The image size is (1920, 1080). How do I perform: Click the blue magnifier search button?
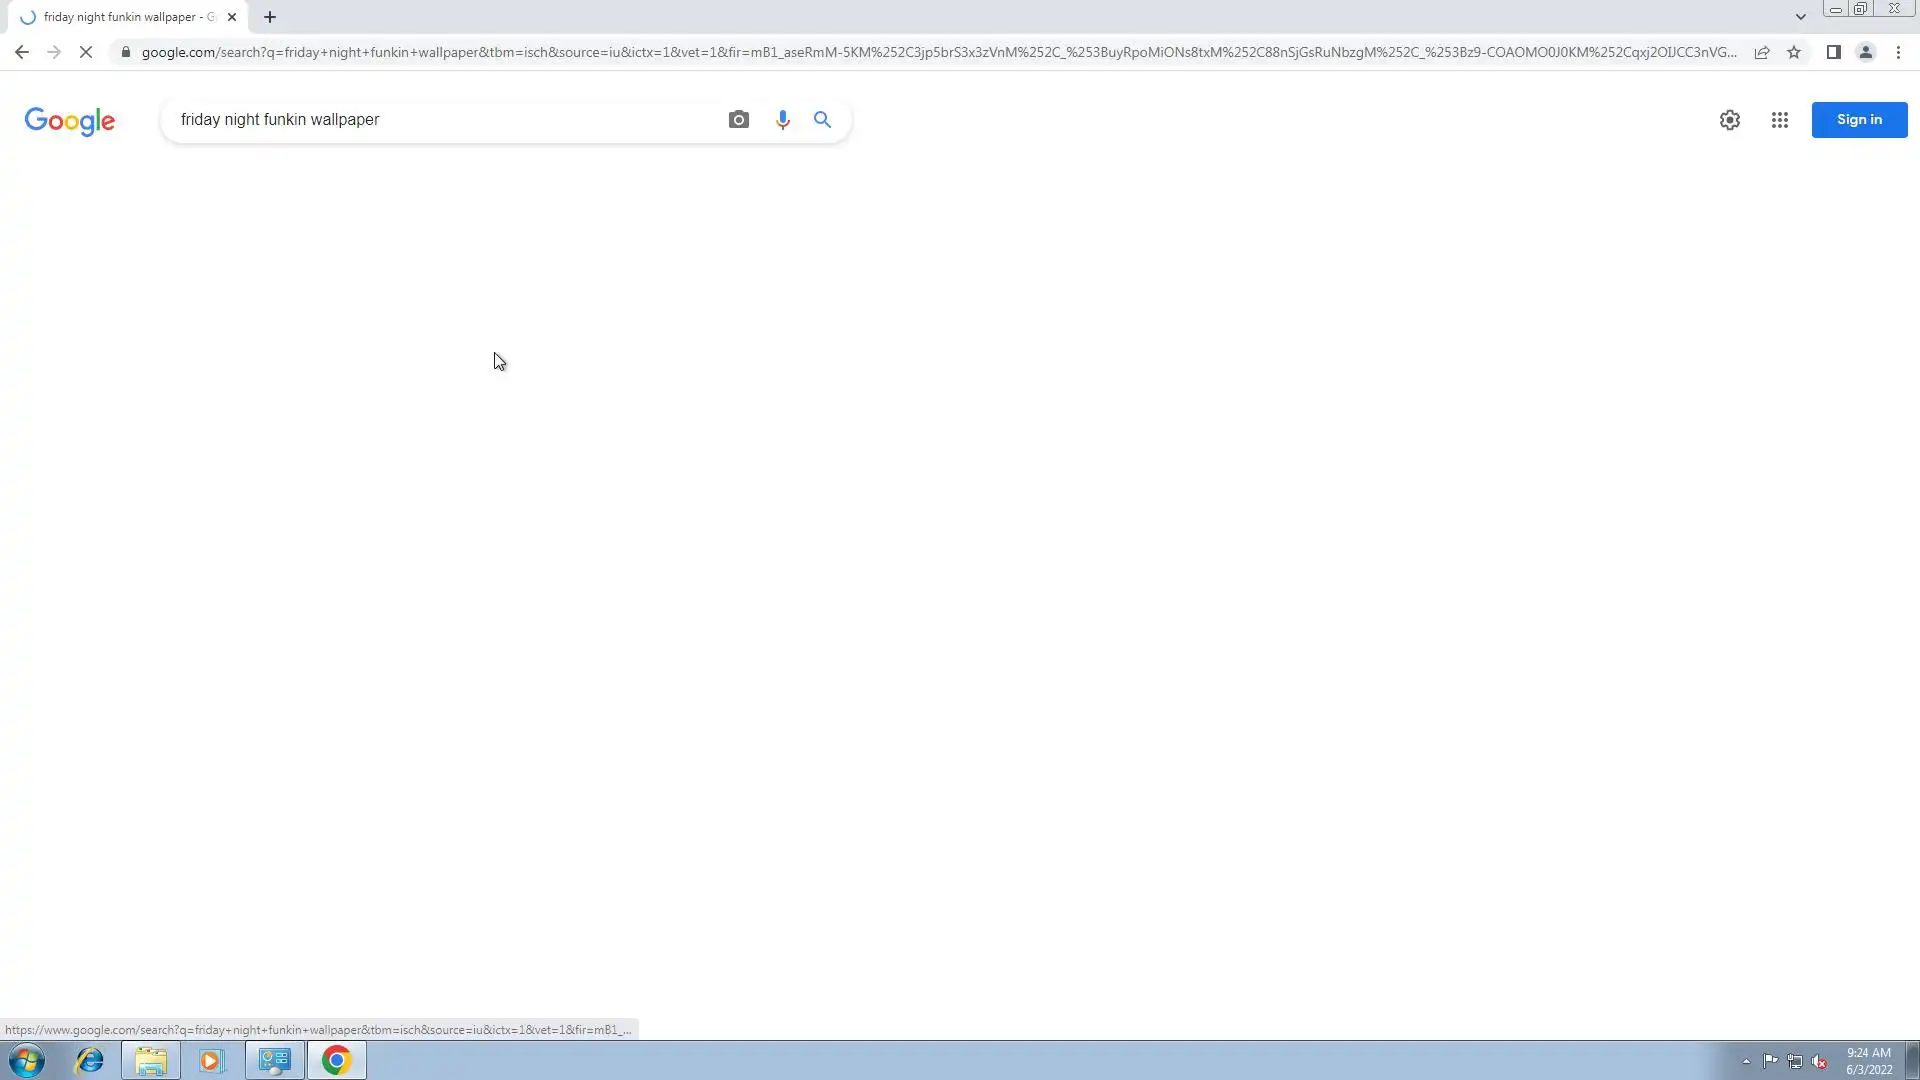coord(822,120)
